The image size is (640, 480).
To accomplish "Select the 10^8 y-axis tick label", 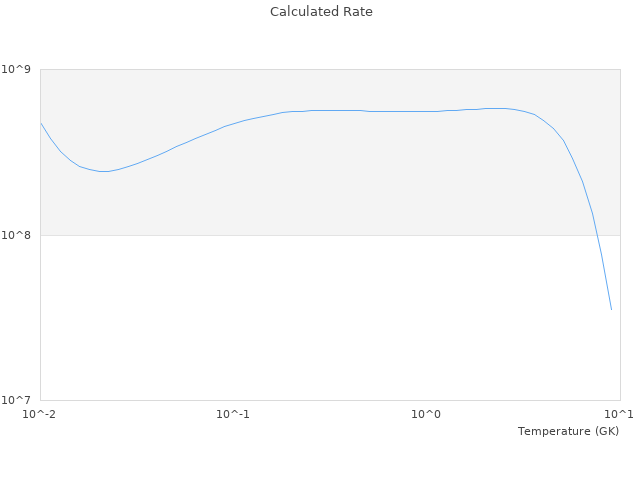I will [19, 236].
